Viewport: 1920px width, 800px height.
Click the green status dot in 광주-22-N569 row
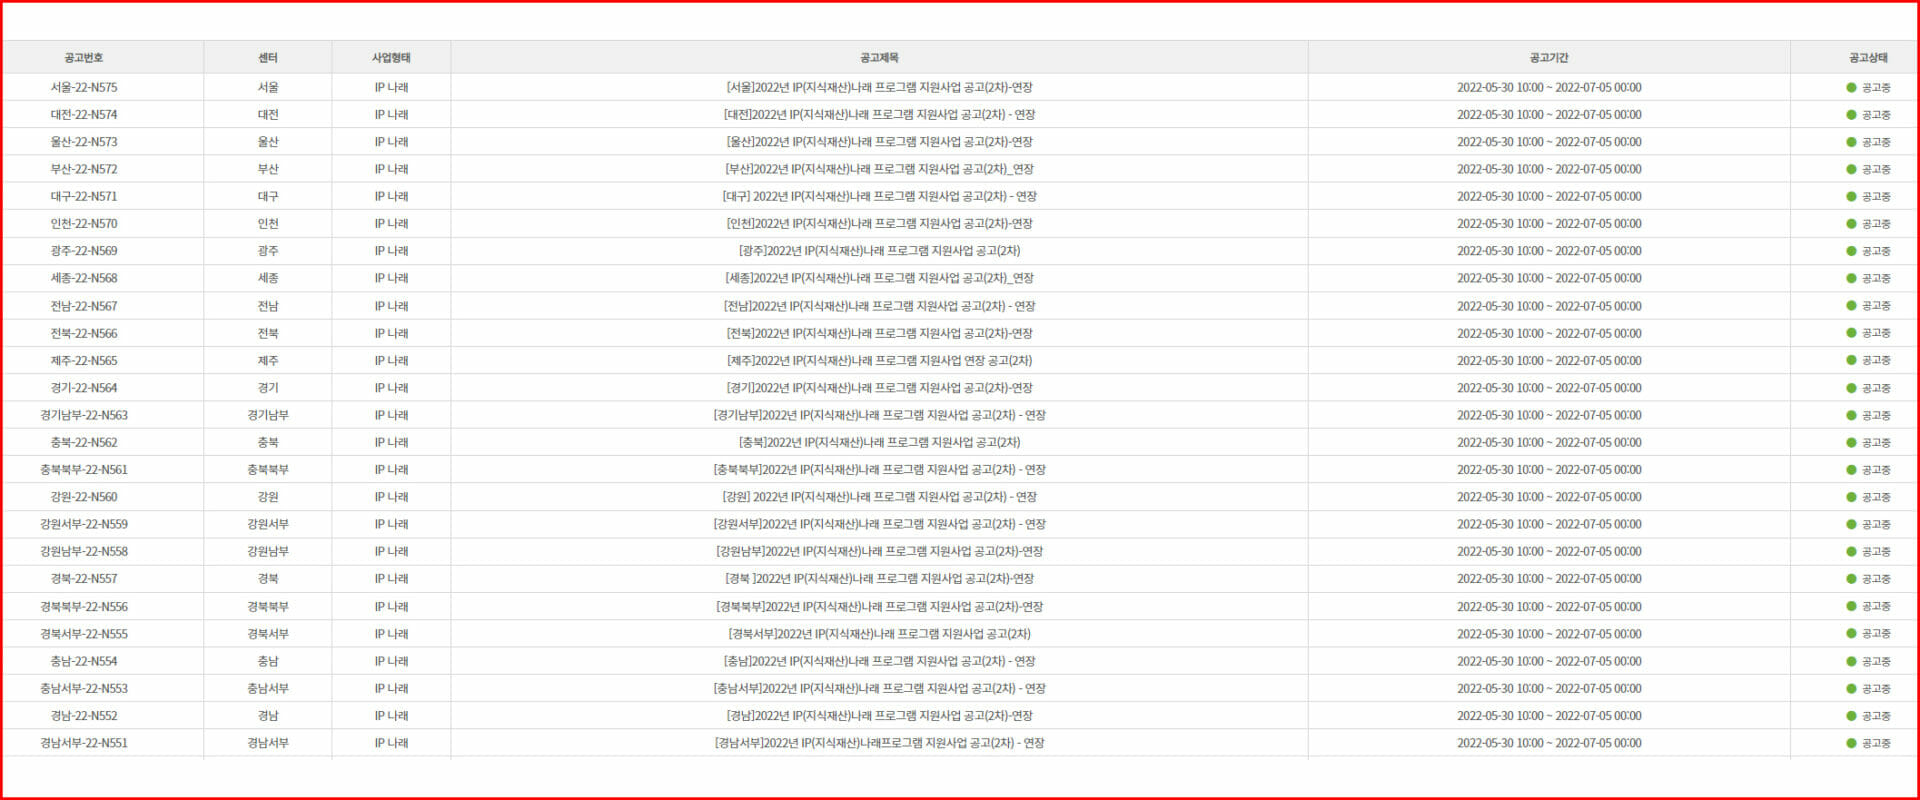(x=1851, y=251)
